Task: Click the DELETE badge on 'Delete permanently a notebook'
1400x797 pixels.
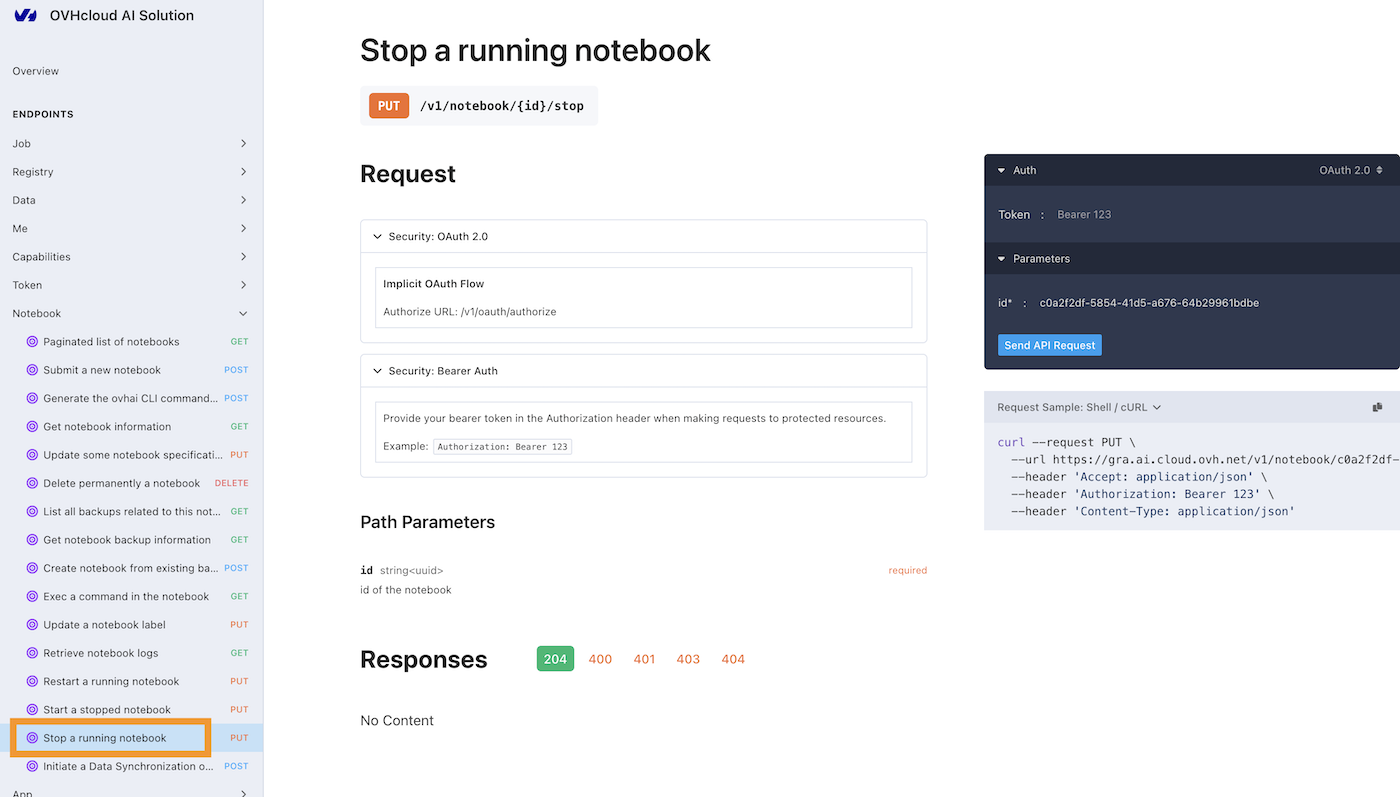Action: pyautogui.click(x=231, y=482)
